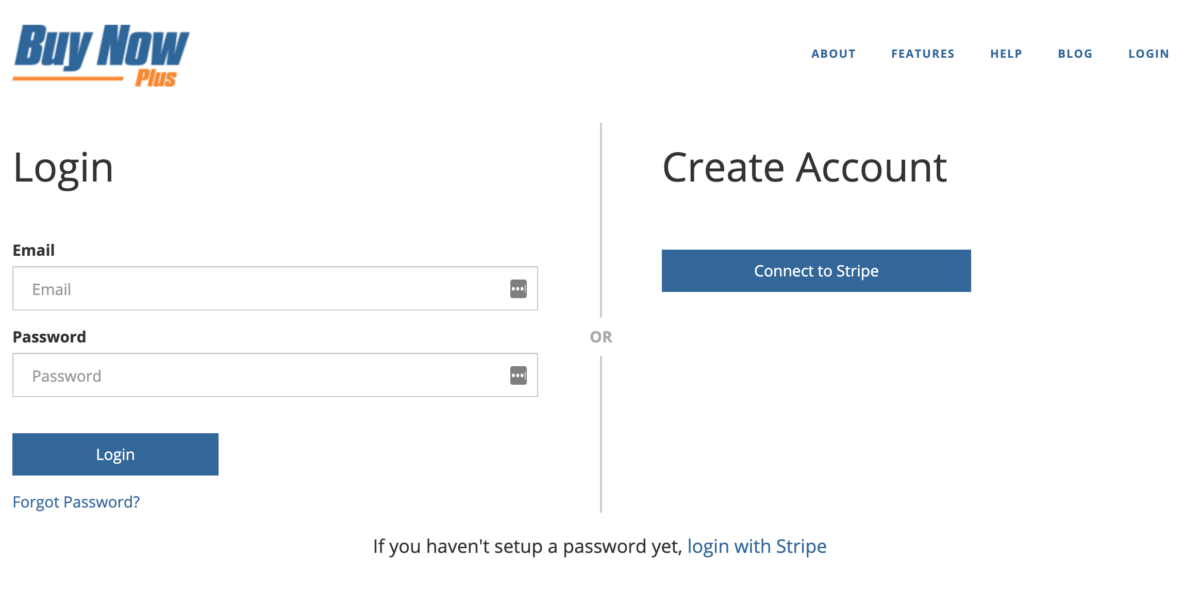The image size is (1200, 589).
Task: Click the OR divider text
Action: click(x=601, y=337)
